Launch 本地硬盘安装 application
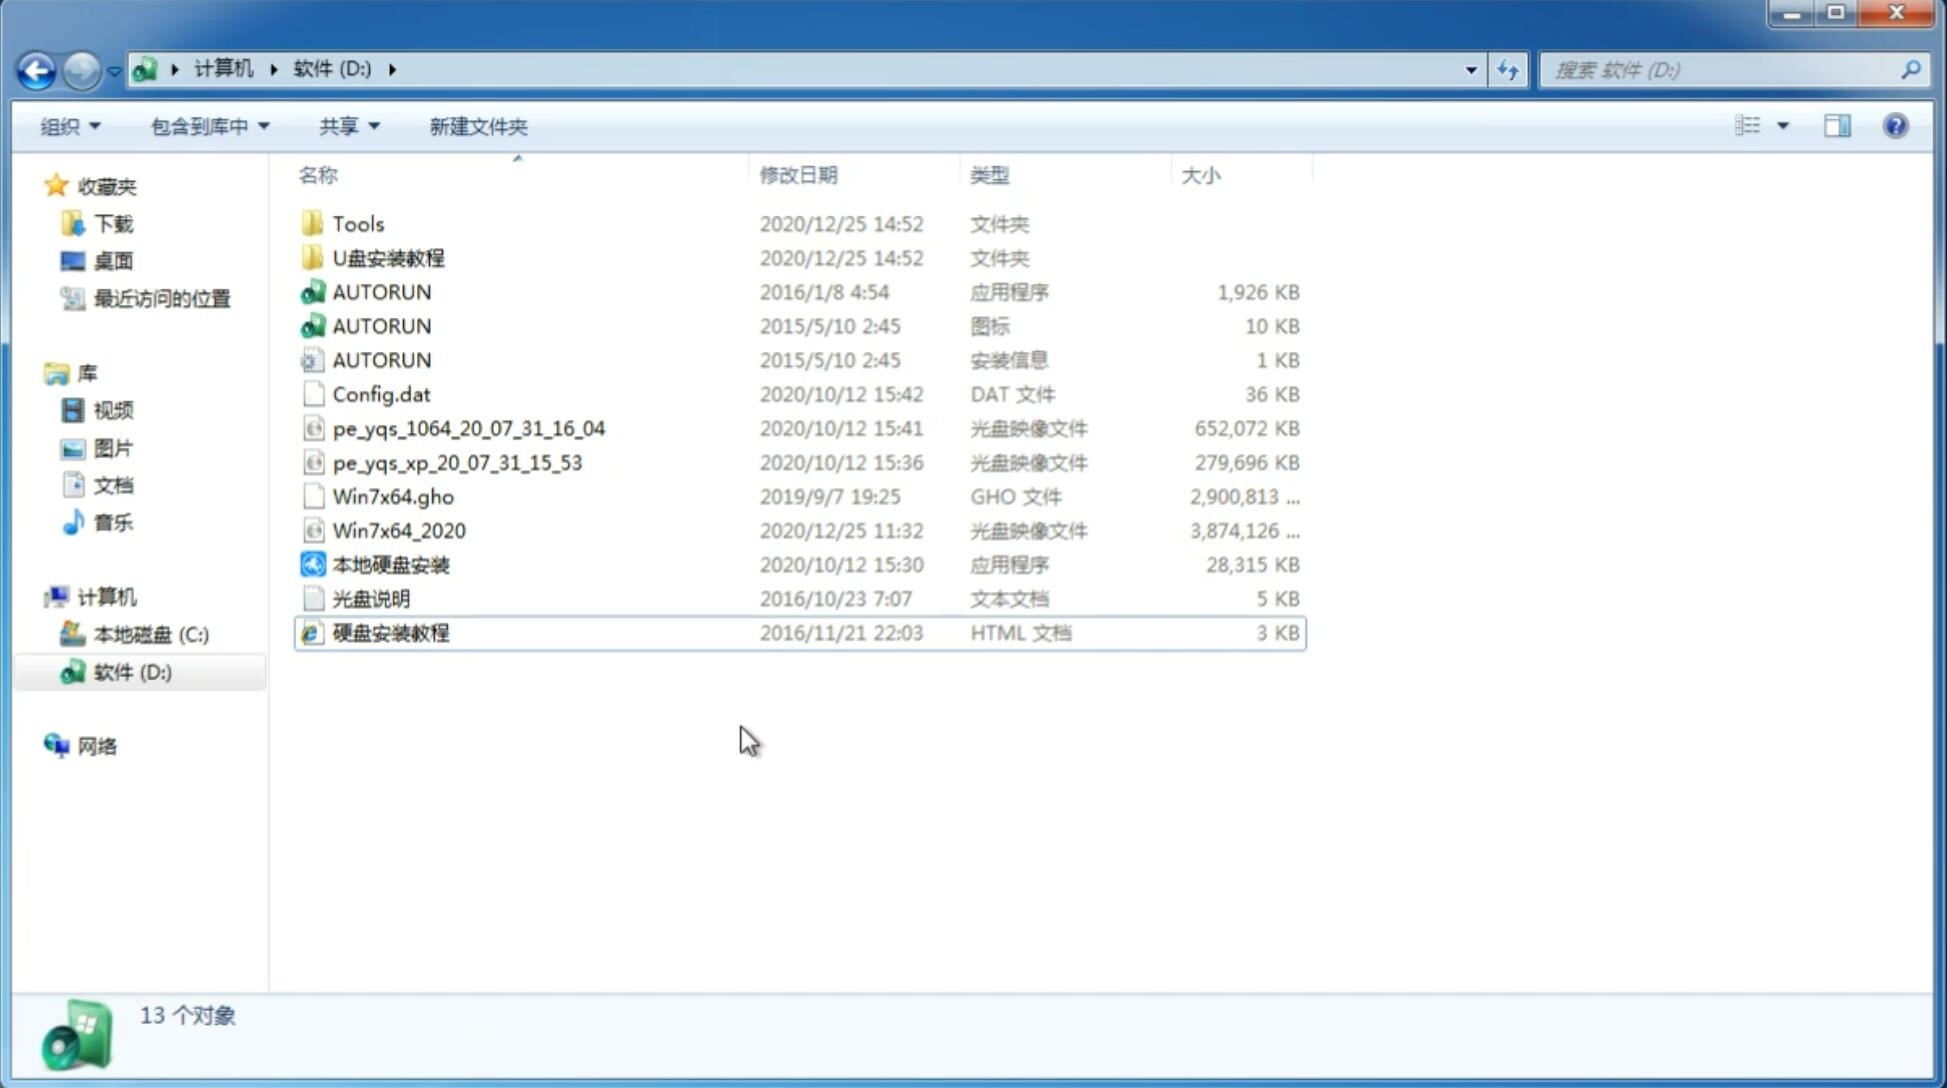1947x1088 pixels. 389,564
